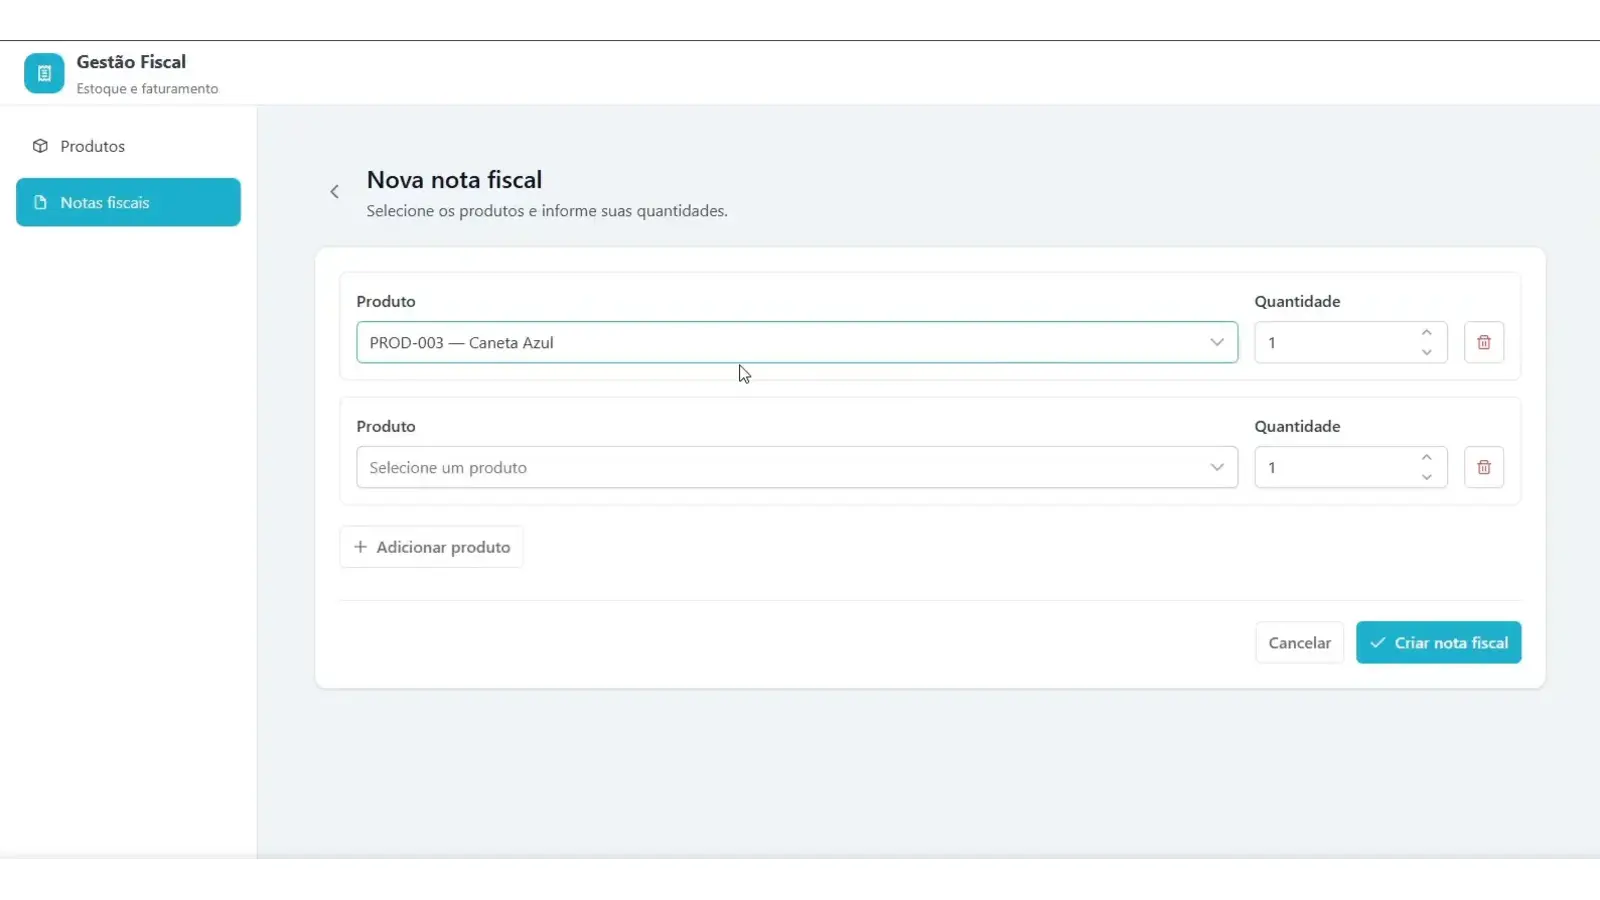Click the quantity field of the empty product row
1600x900 pixels.
tap(1351, 467)
